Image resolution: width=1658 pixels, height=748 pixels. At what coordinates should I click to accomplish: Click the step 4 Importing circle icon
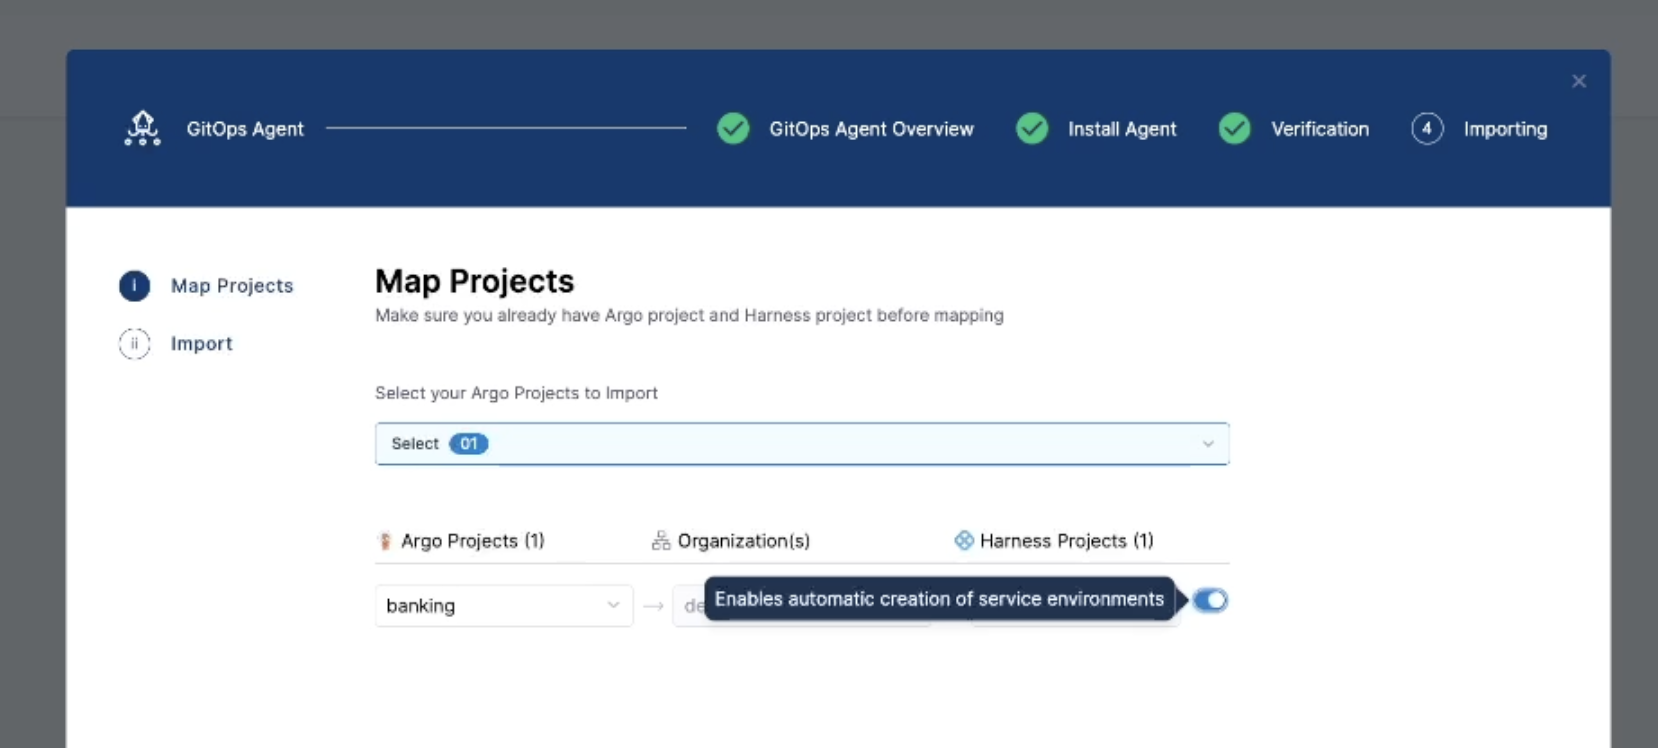point(1427,129)
